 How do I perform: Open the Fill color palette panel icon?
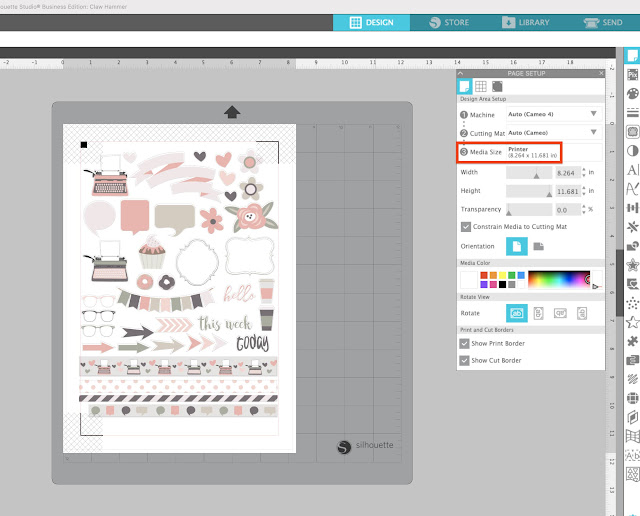[632, 93]
